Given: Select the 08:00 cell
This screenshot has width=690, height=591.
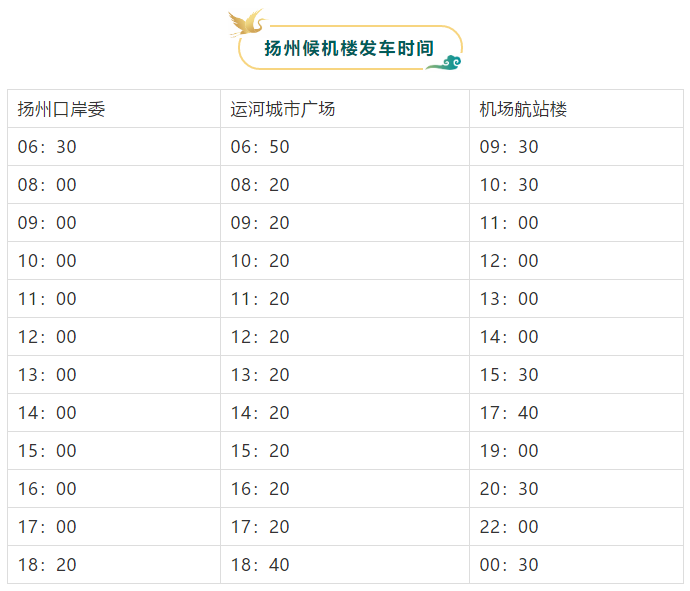Looking at the screenshot, I should pos(114,185).
